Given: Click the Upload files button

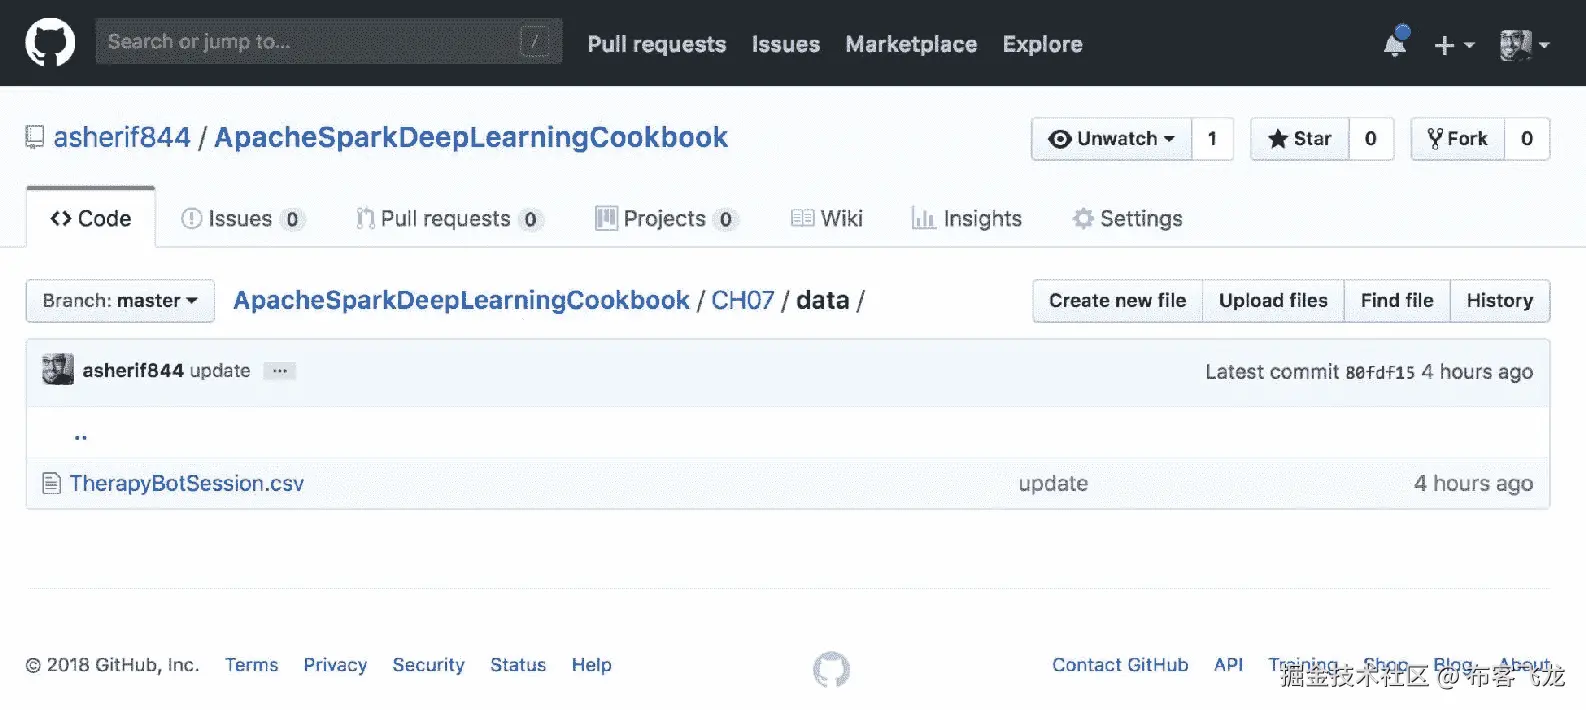Looking at the screenshot, I should click(1273, 301).
